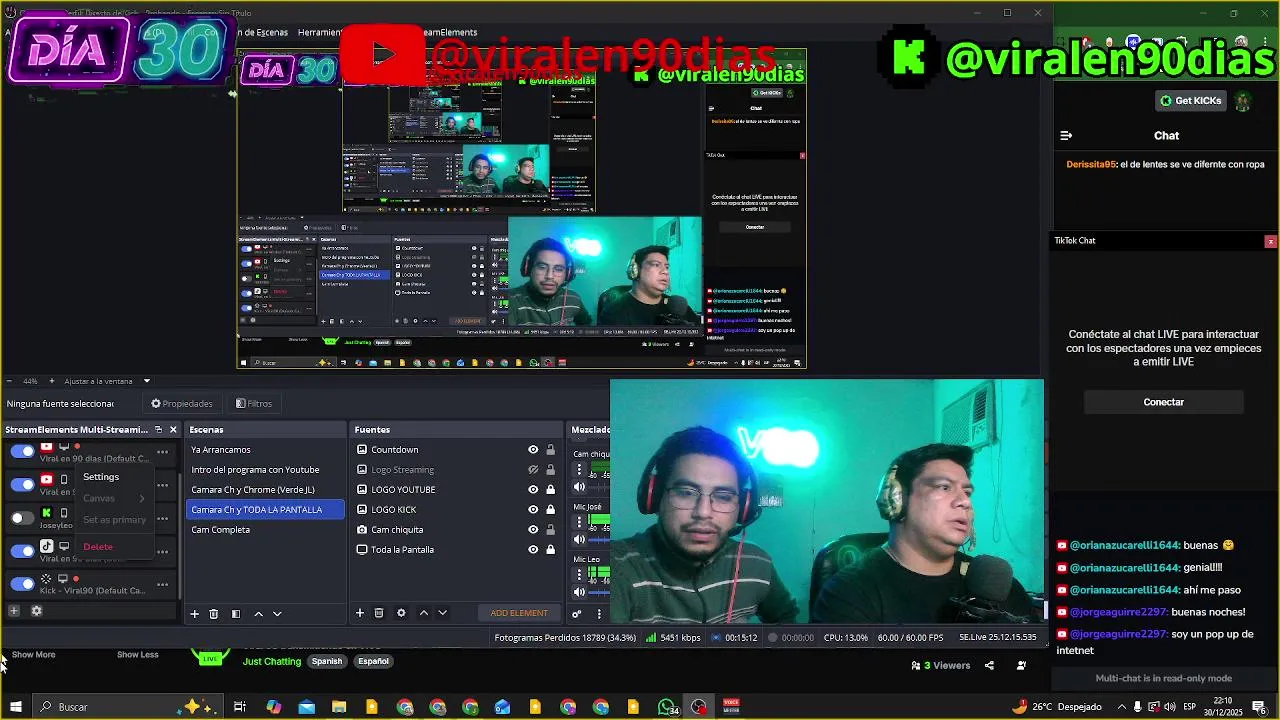Open WhatsApp from the Windows taskbar
The height and width of the screenshot is (720, 1280).
[x=666, y=707]
